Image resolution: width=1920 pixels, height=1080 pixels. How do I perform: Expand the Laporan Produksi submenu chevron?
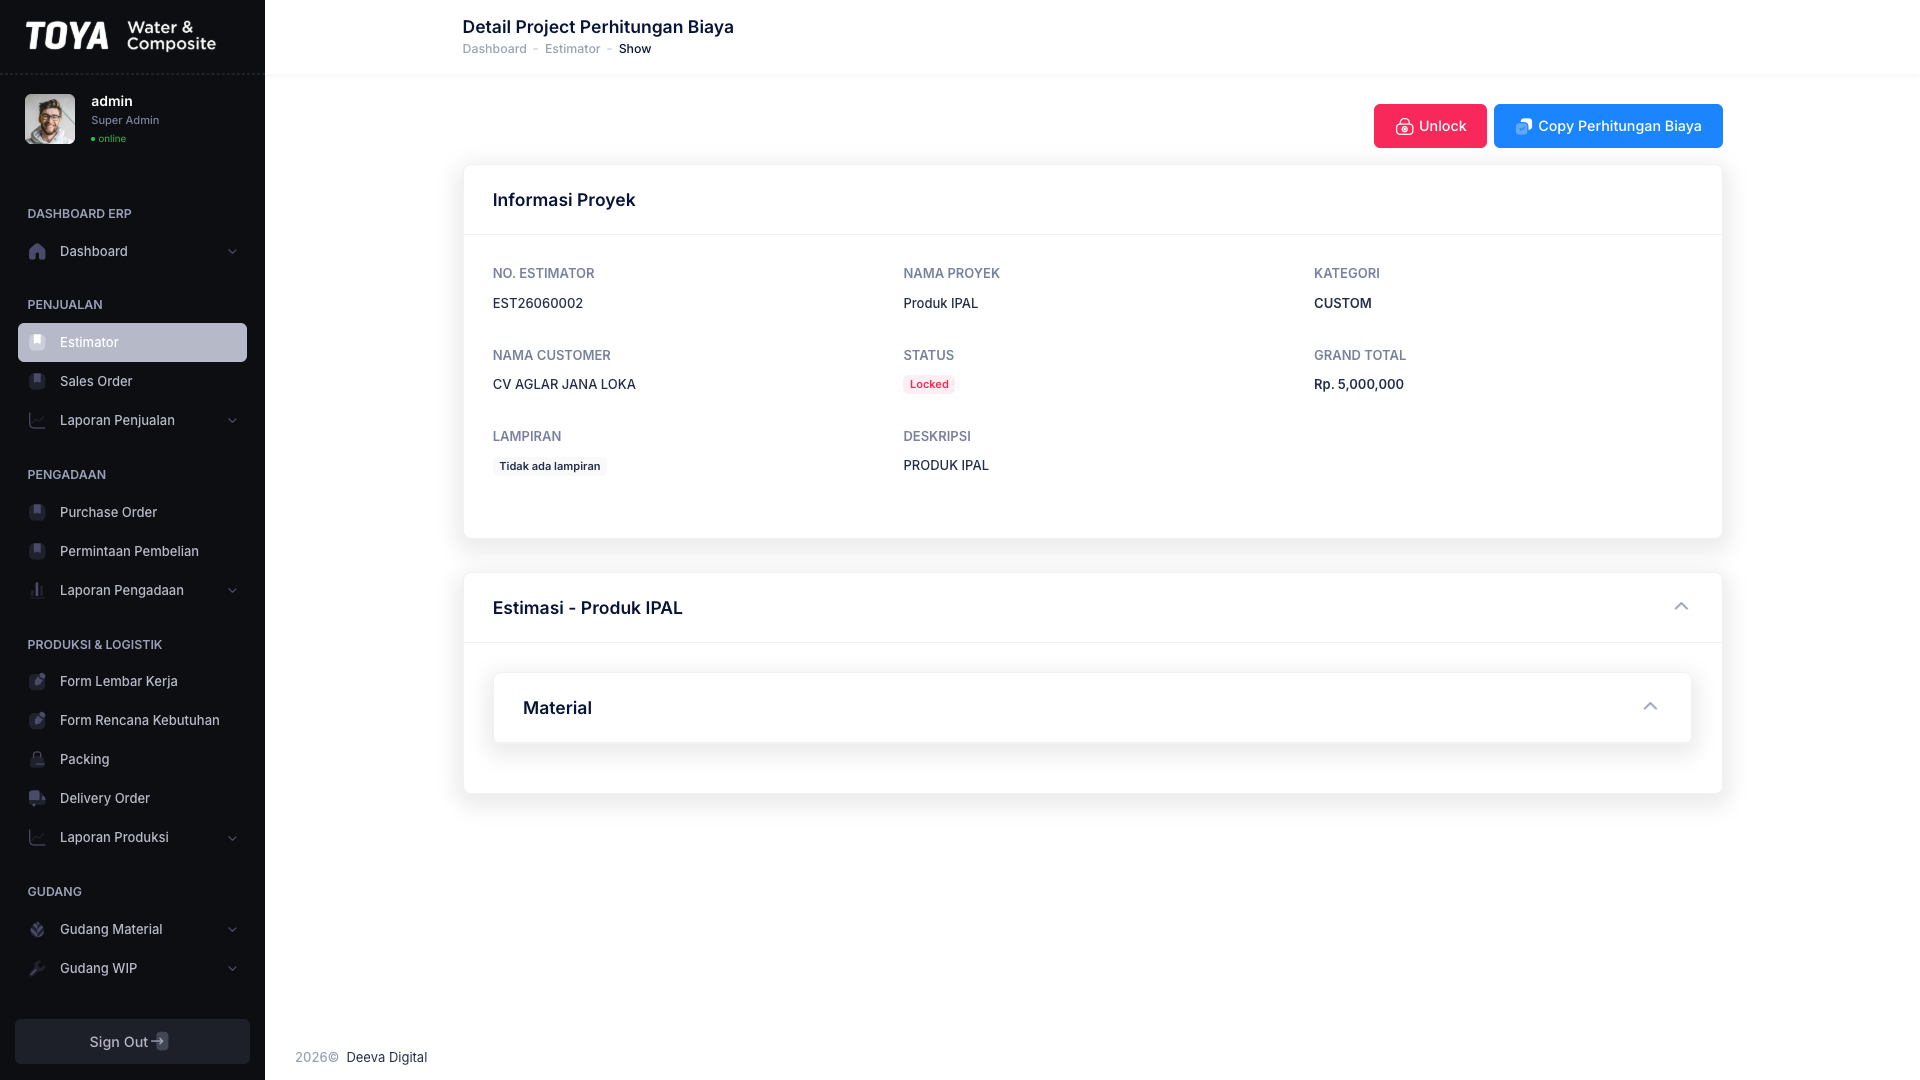(x=232, y=838)
